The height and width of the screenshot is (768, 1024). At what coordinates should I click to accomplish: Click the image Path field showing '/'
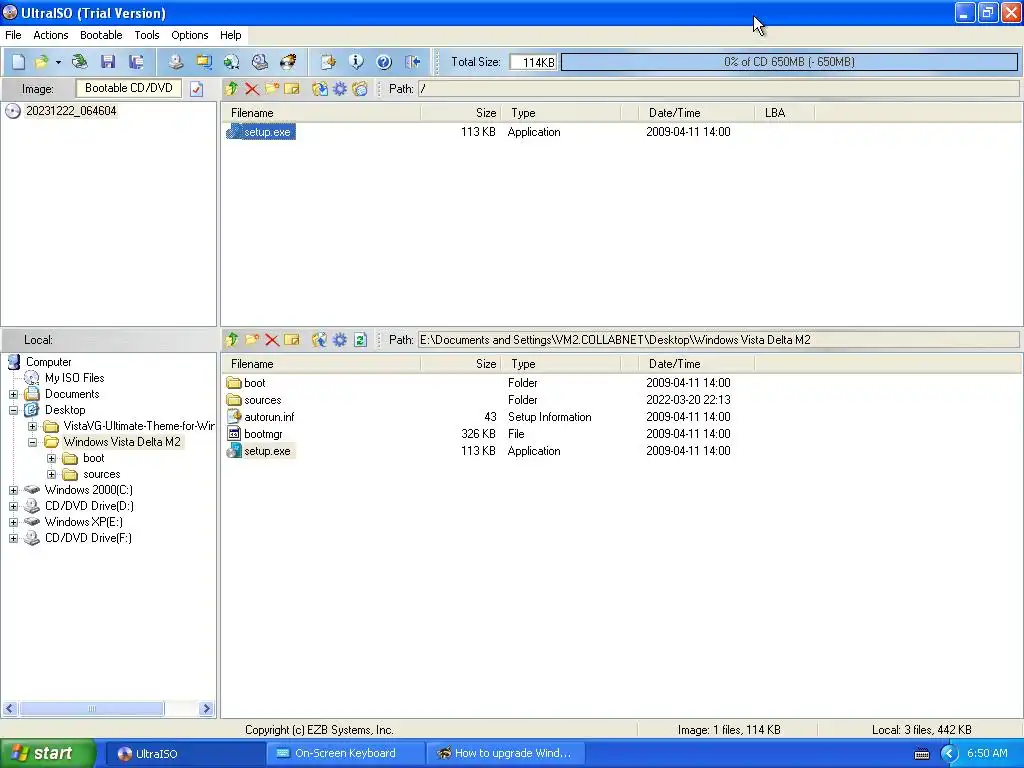(718, 89)
